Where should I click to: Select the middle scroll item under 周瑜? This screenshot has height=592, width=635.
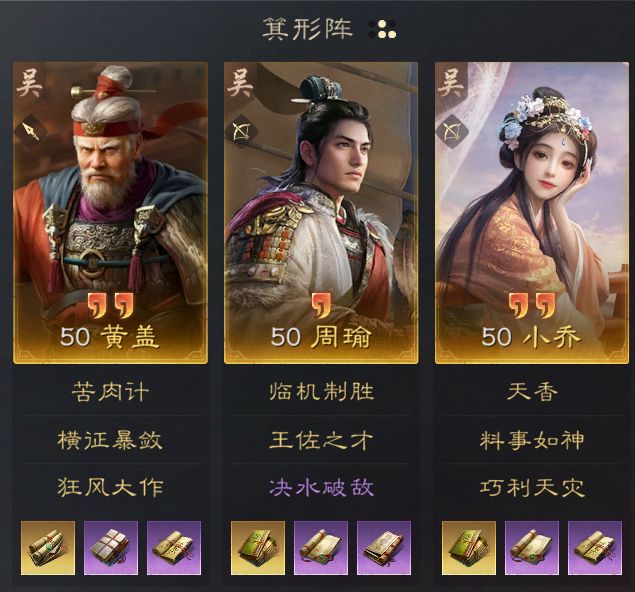(x=321, y=548)
